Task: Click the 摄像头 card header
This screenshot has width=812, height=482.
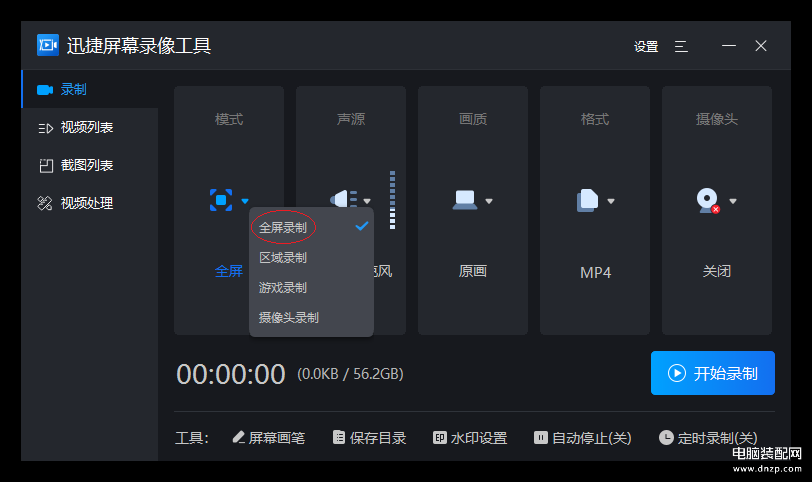Action: point(717,119)
